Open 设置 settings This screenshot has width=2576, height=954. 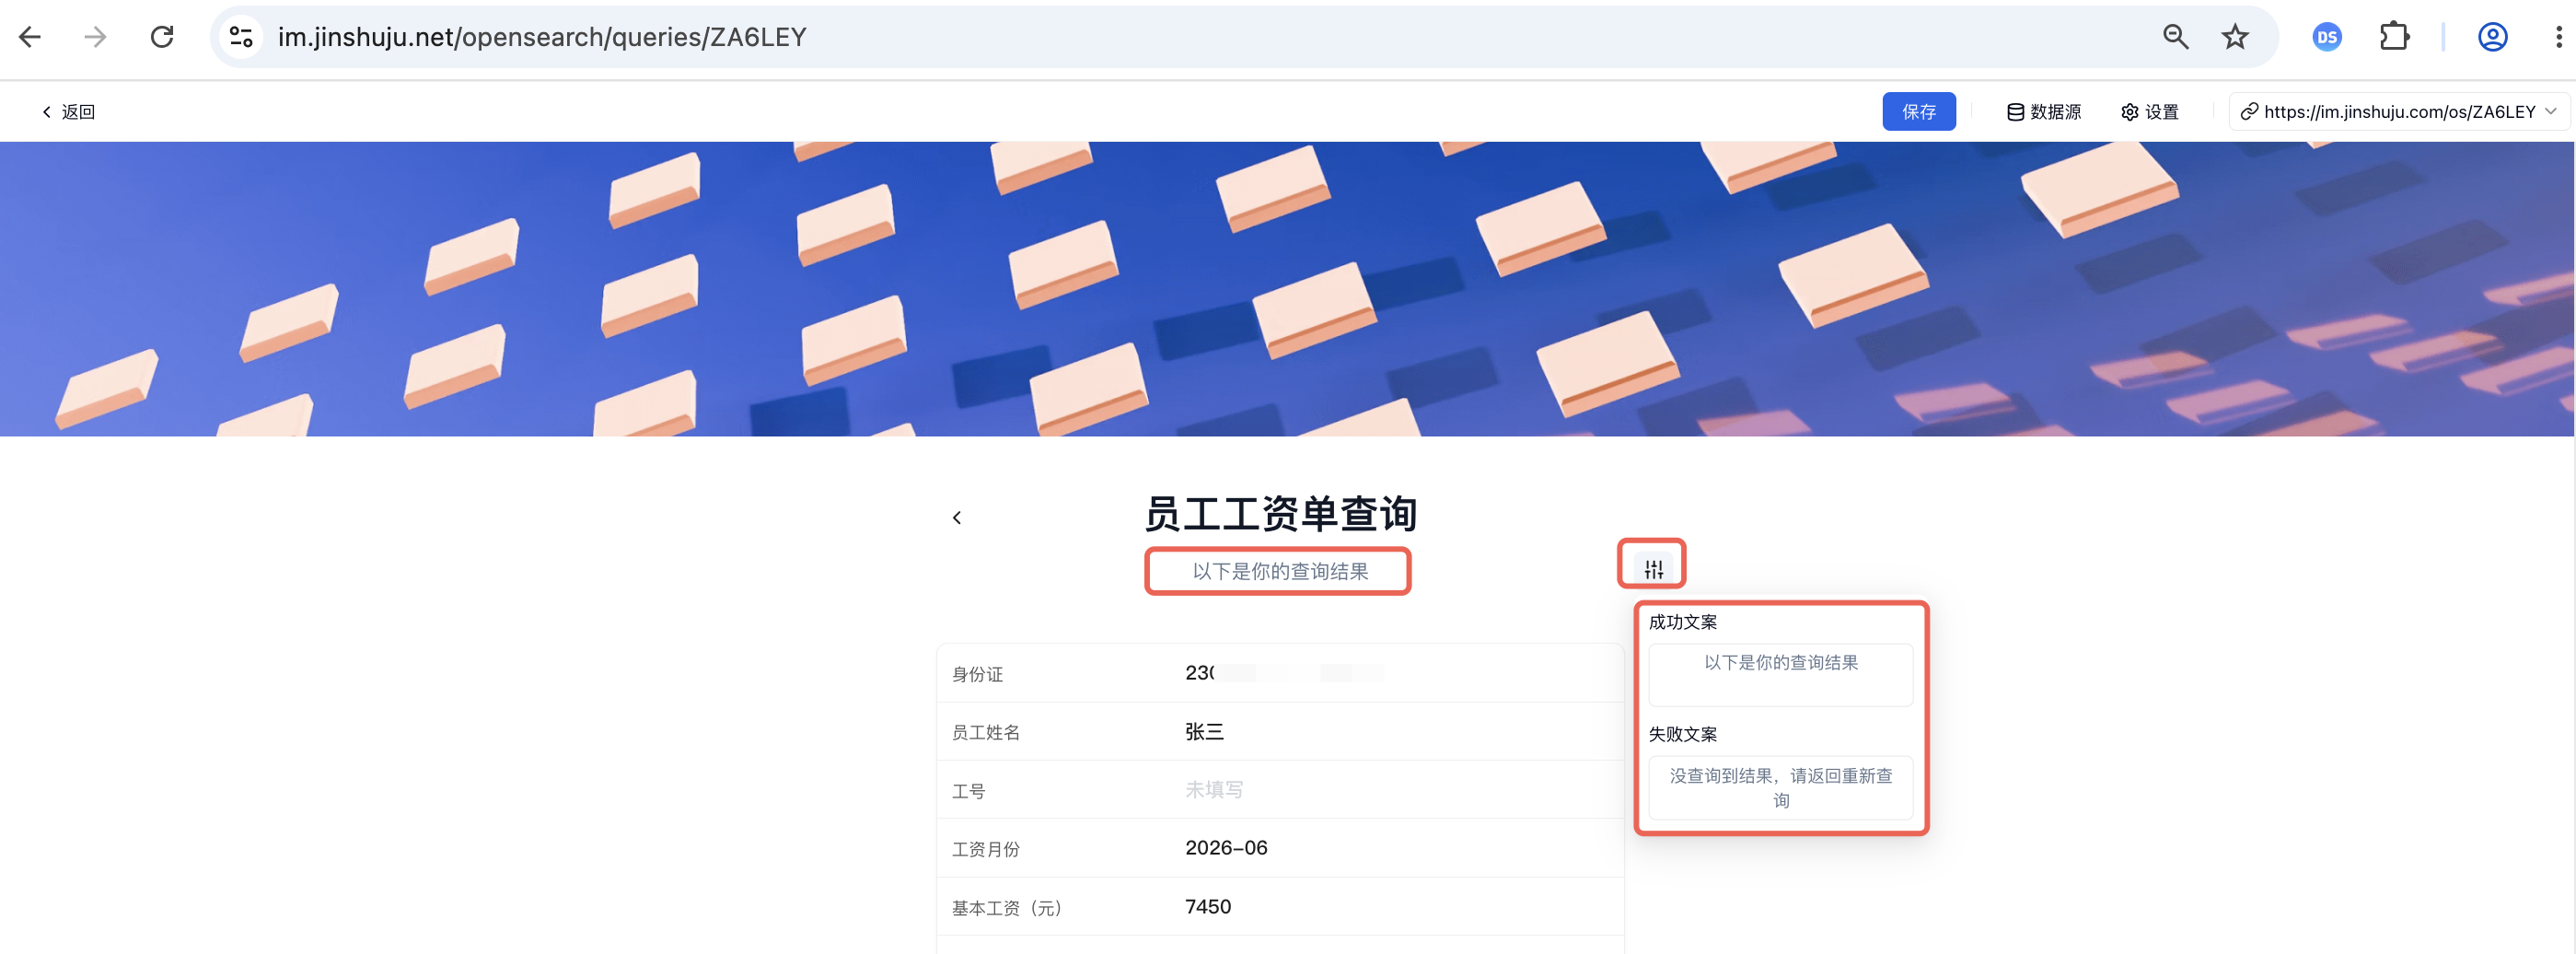click(2150, 112)
